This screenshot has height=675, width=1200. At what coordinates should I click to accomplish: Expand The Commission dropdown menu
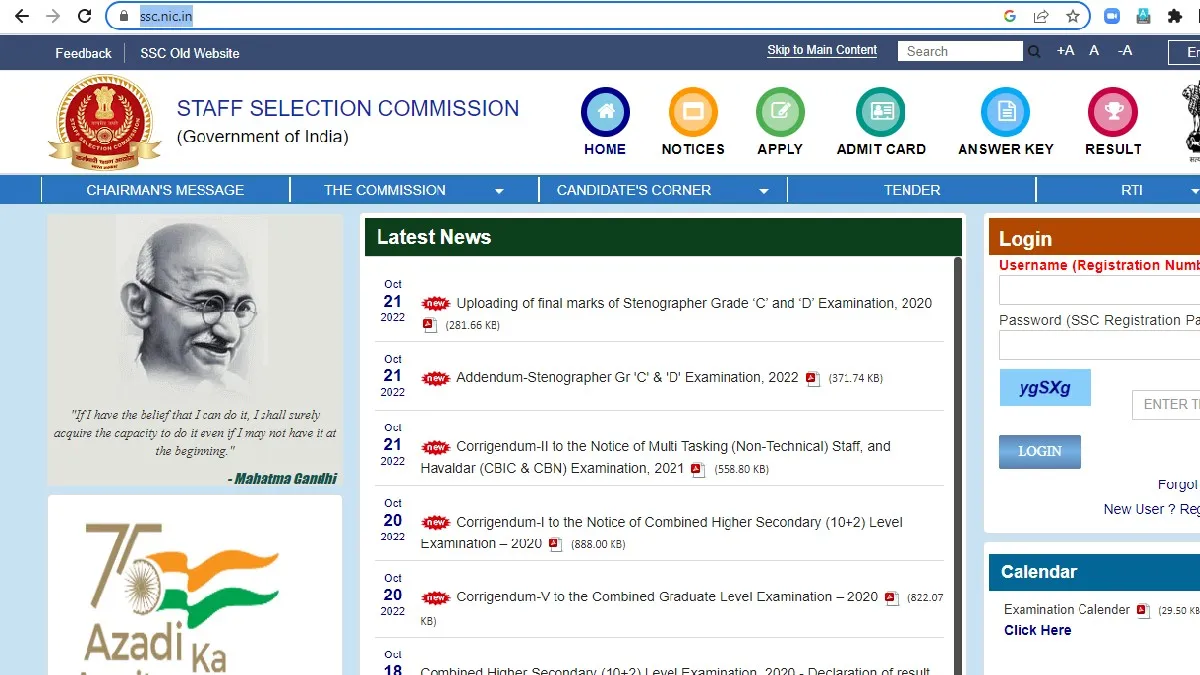[498, 191]
